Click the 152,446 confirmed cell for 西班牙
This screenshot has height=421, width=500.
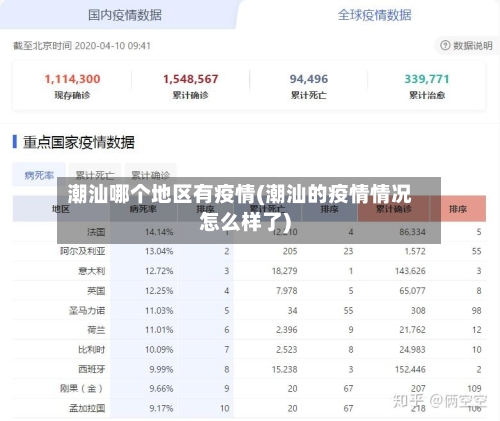tap(410, 369)
